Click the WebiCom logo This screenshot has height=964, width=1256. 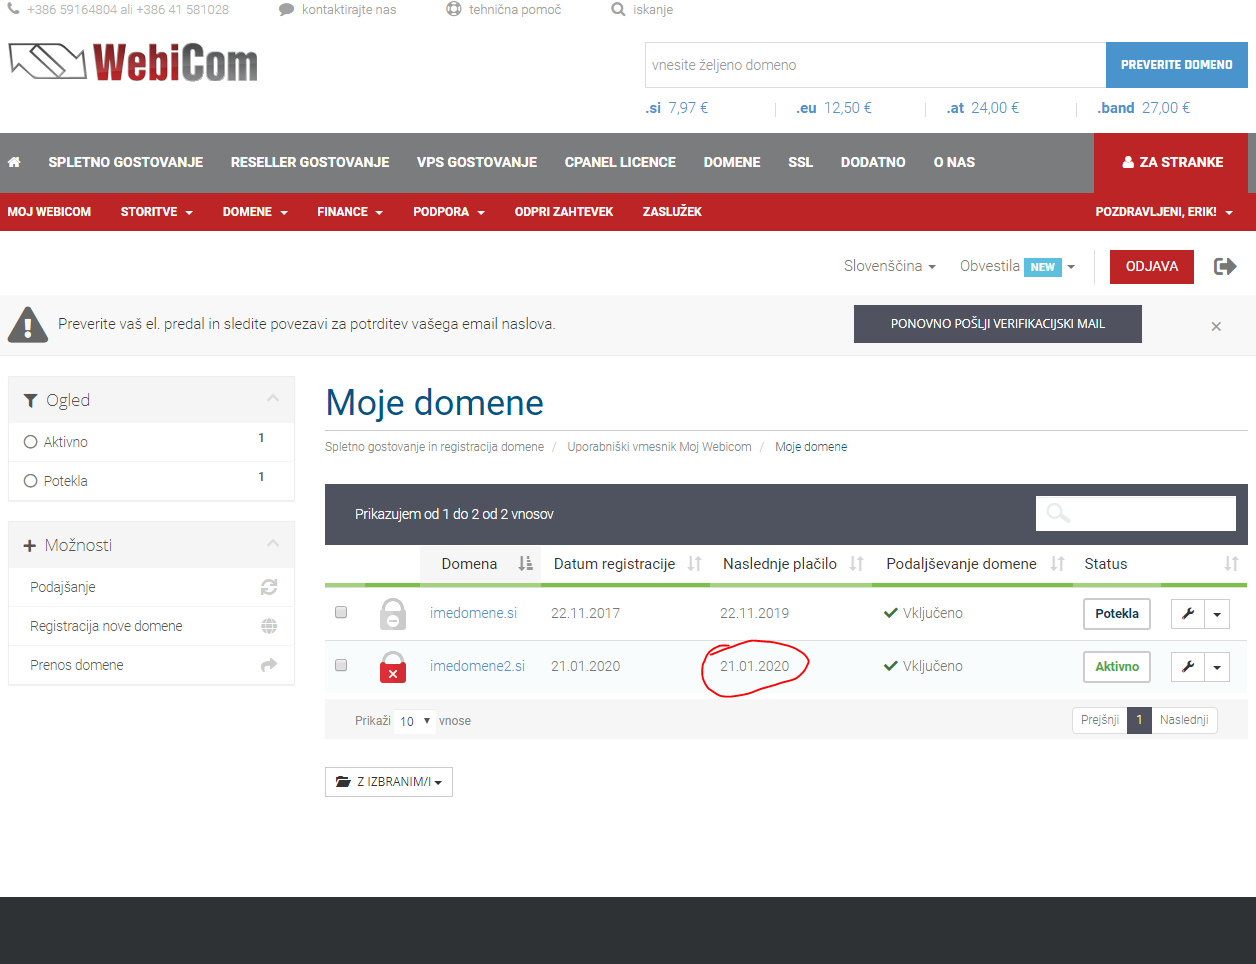click(x=133, y=62)
